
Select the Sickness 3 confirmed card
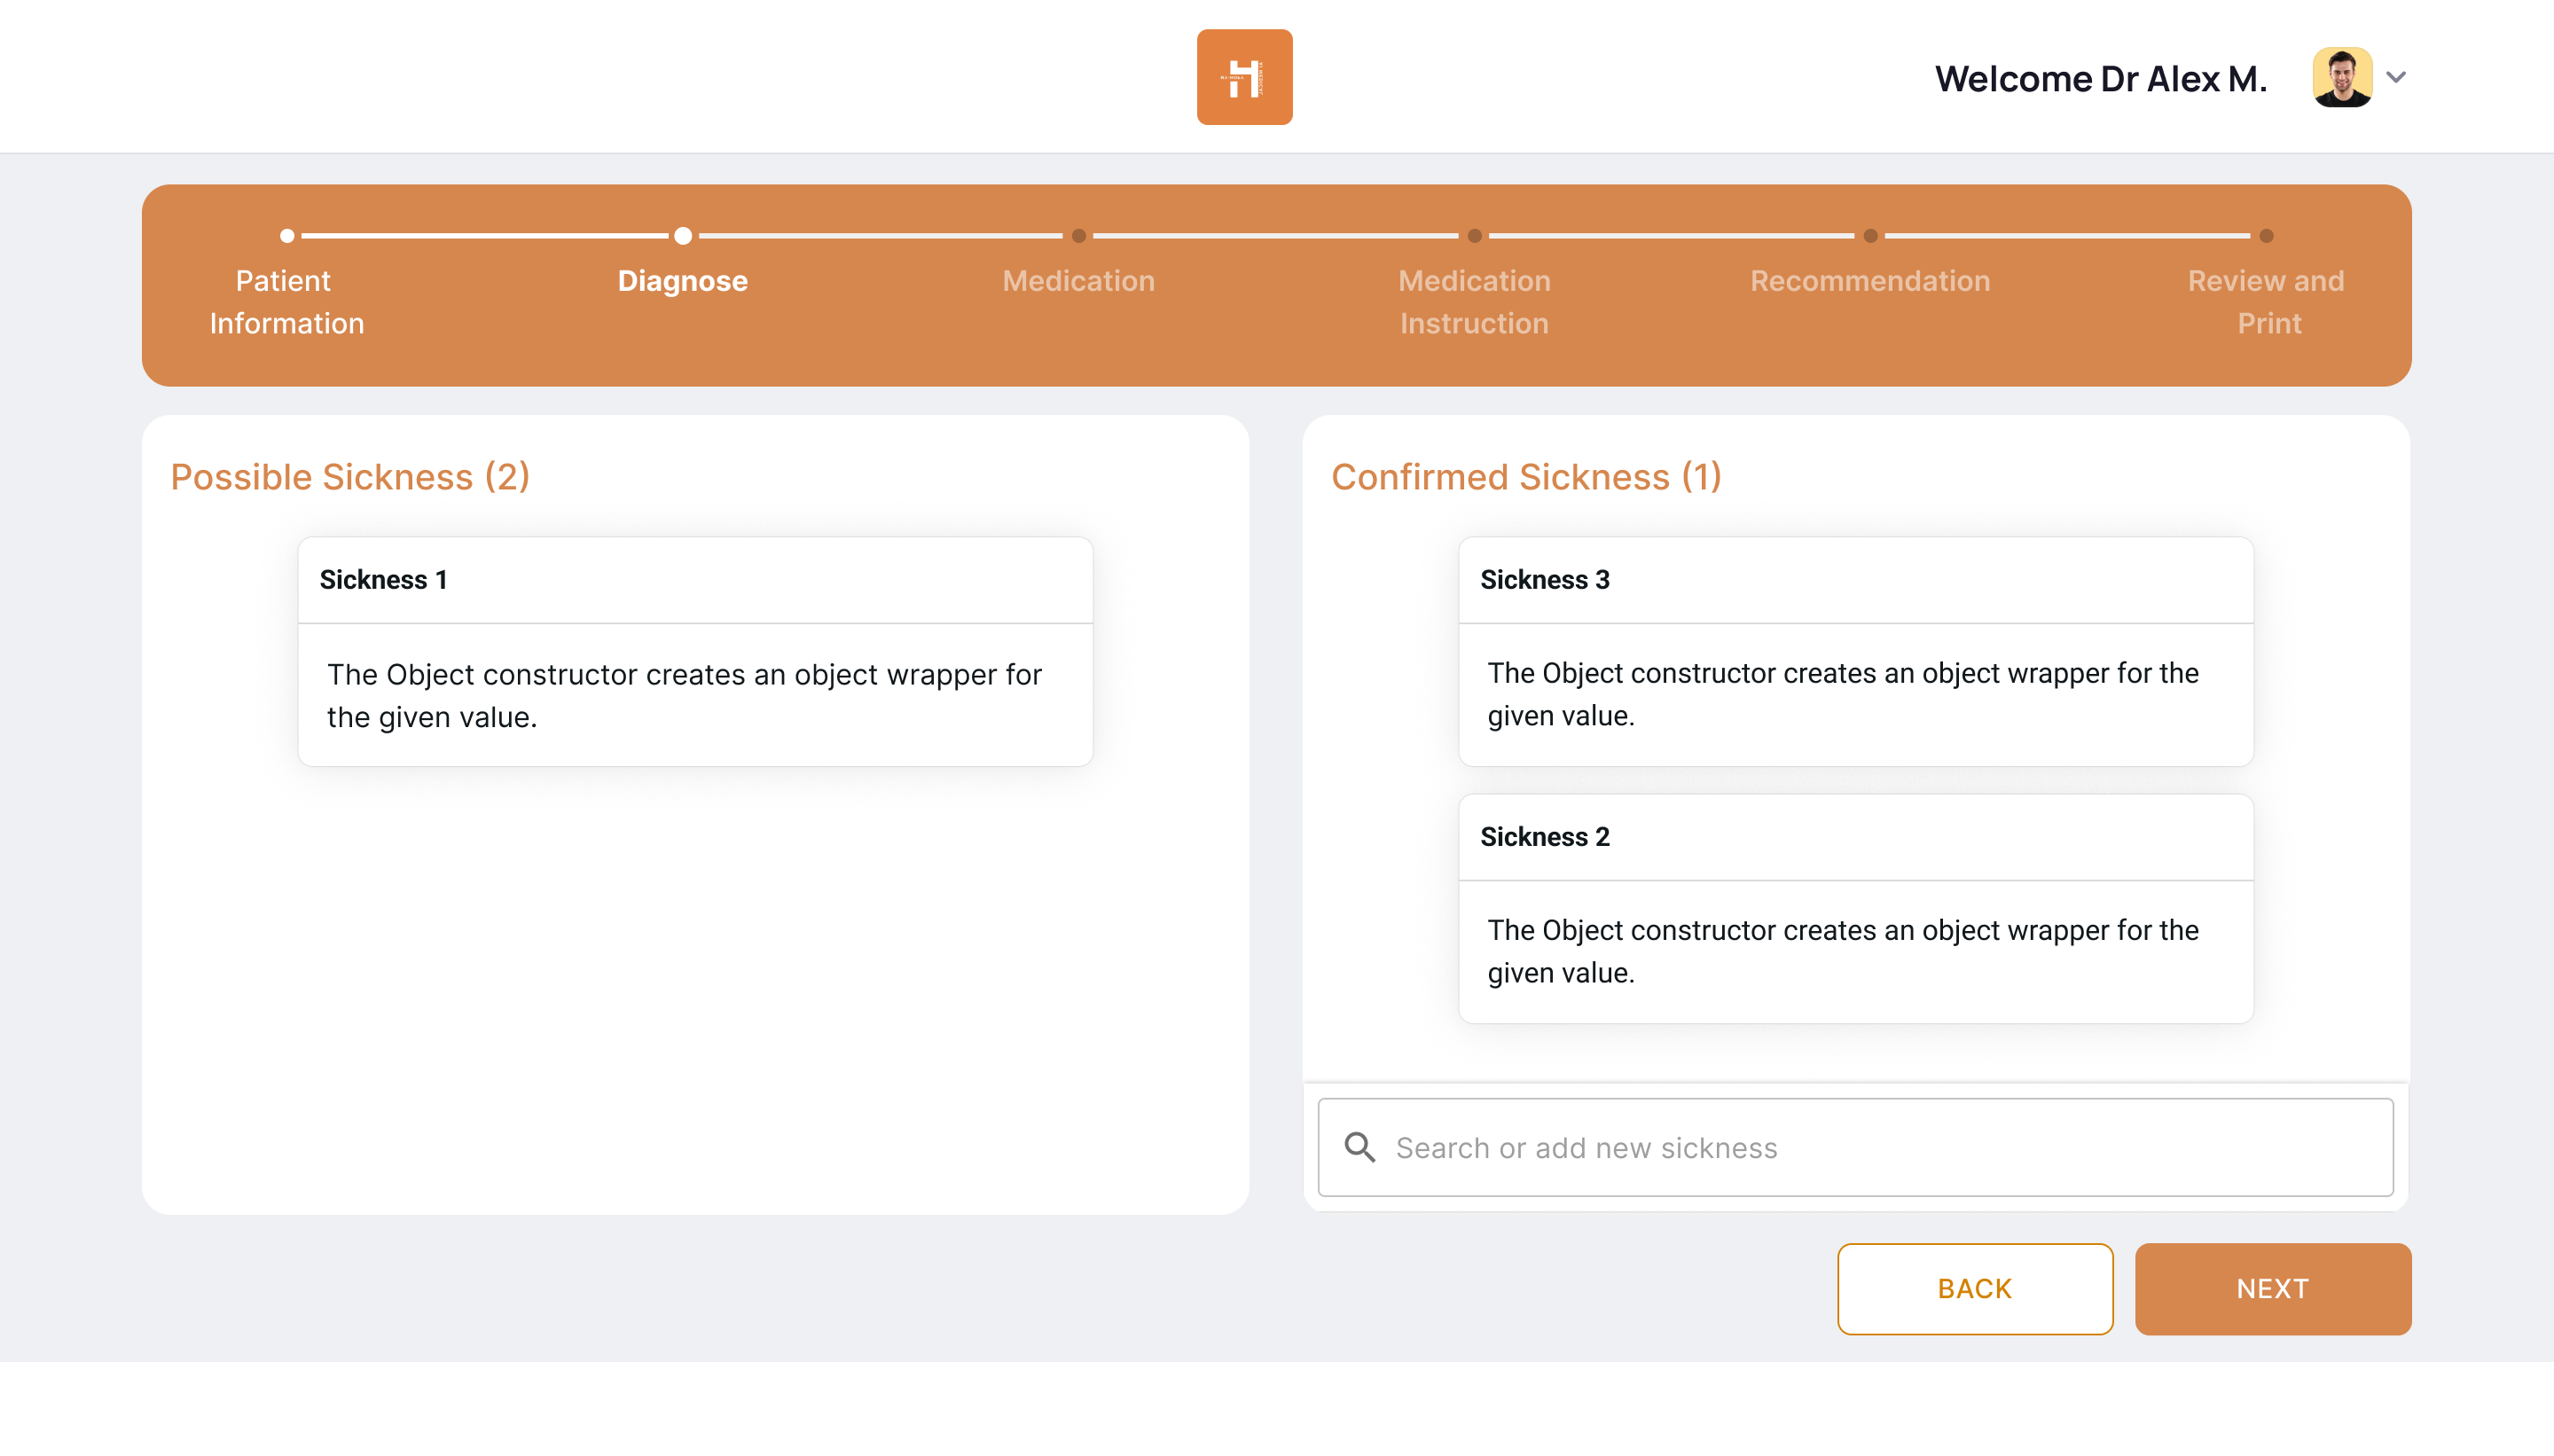(x=1855, y=651)
